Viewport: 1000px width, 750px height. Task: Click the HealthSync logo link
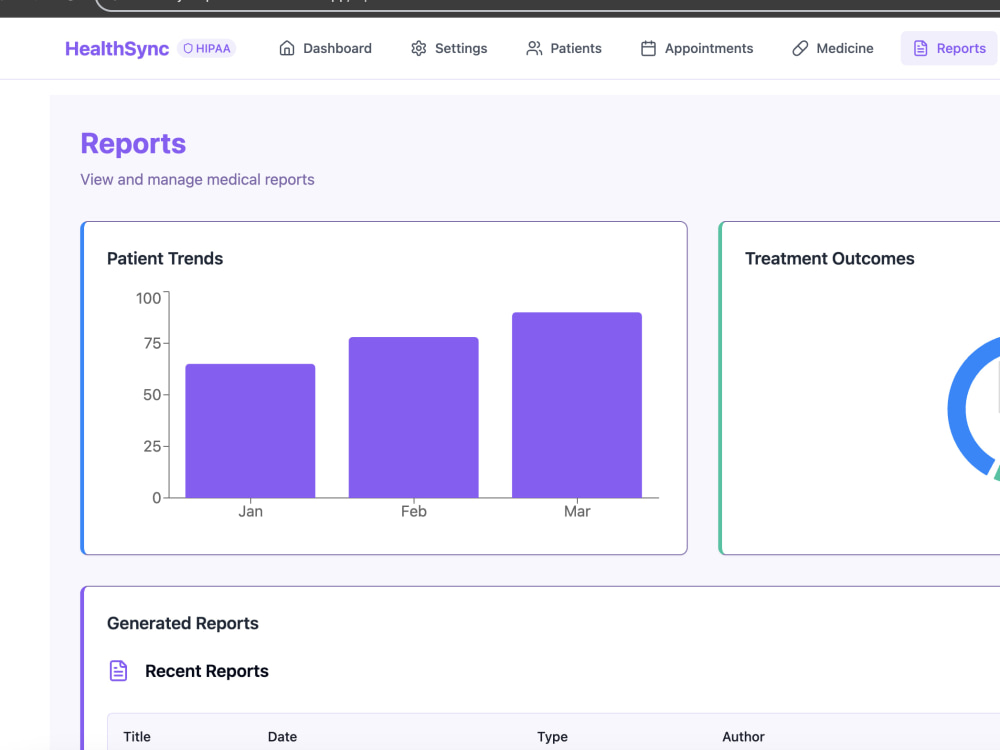(x=117, y=48)
